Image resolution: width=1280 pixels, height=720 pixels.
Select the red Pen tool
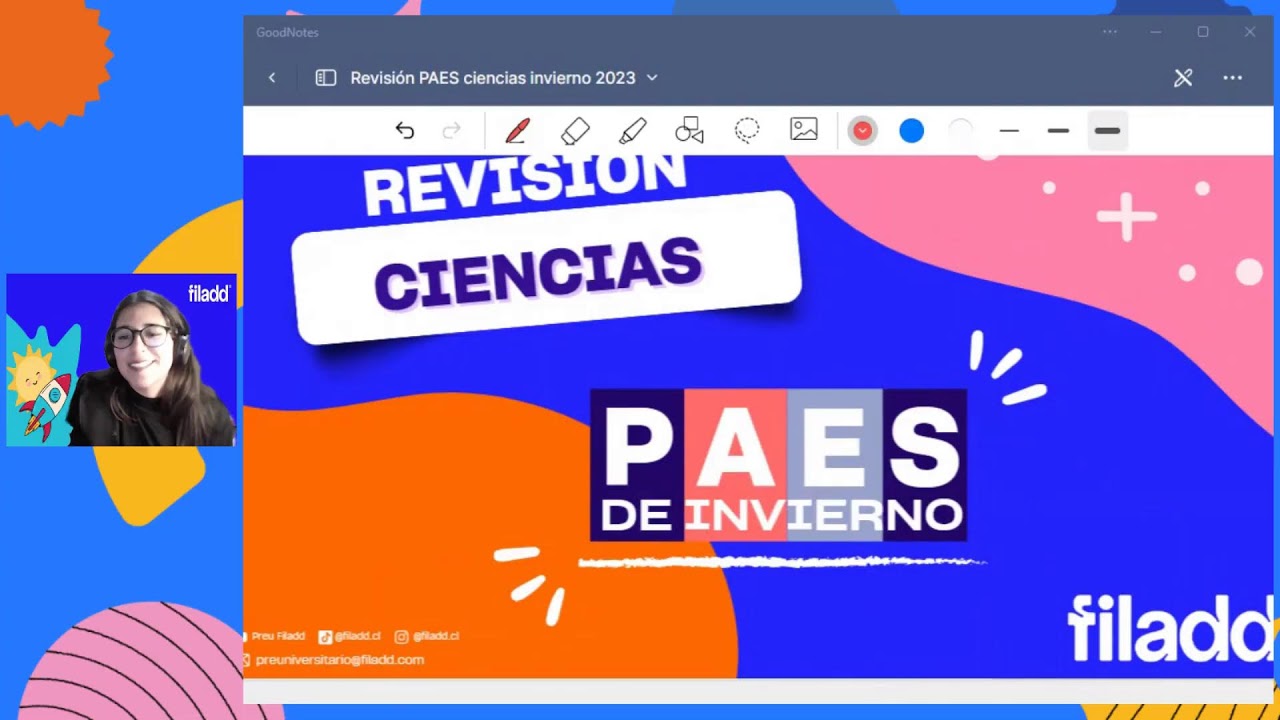click(518, 131)
